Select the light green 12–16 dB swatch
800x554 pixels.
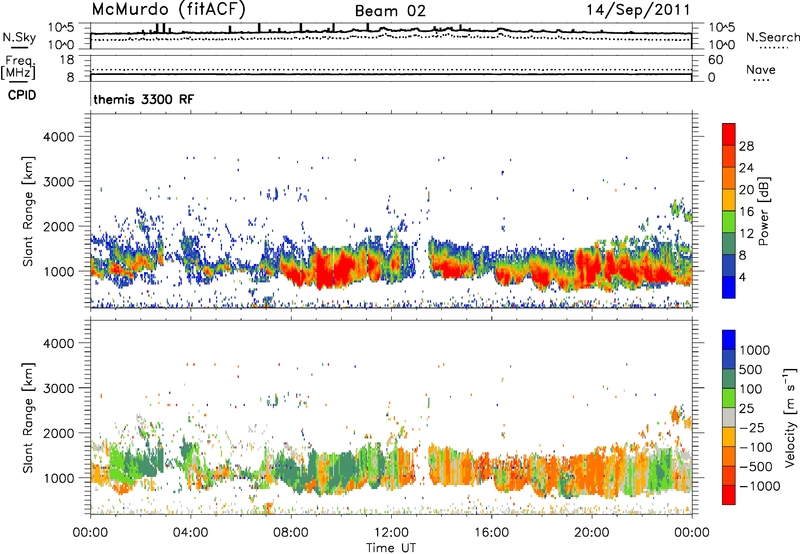coord(729,222)
